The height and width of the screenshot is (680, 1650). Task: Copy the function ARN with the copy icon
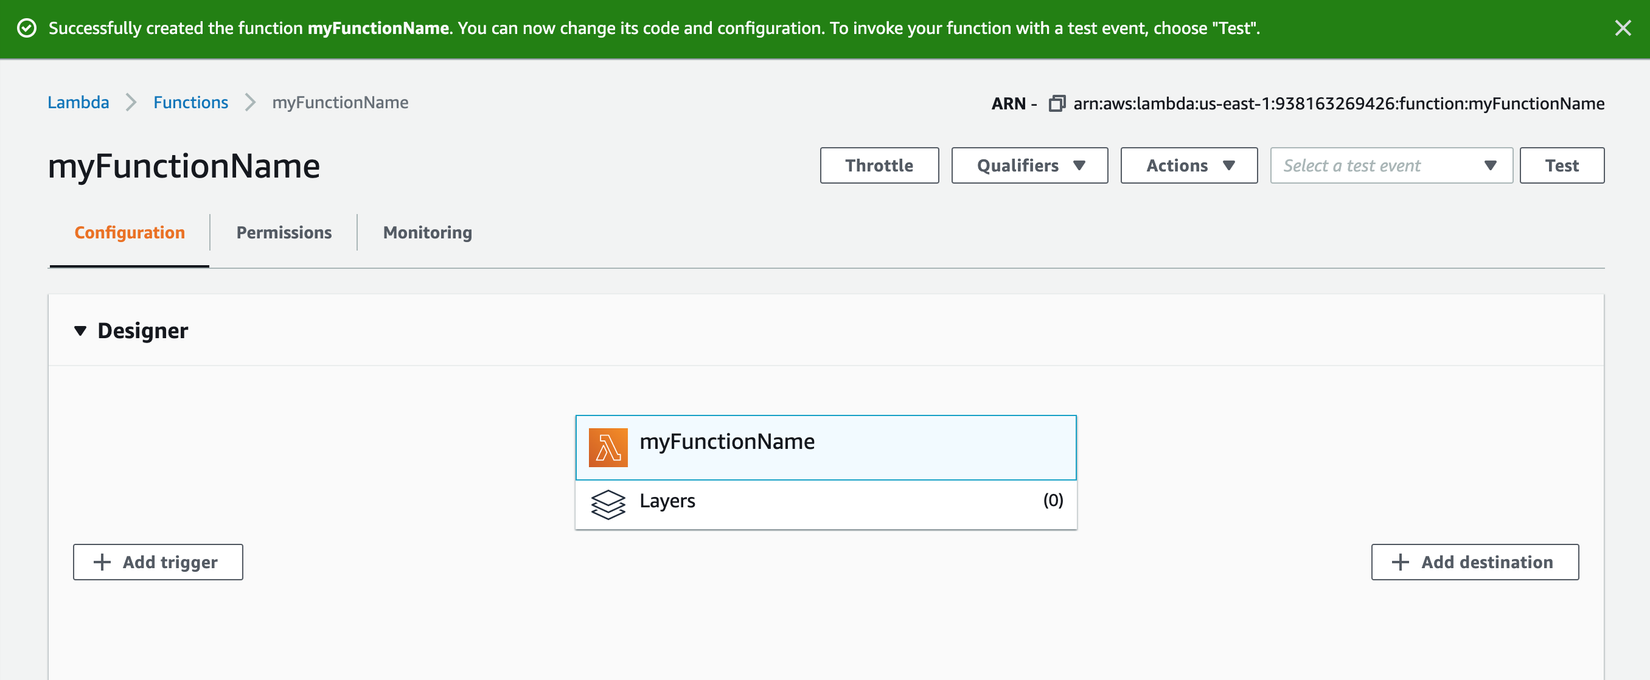coord(1056,104)
